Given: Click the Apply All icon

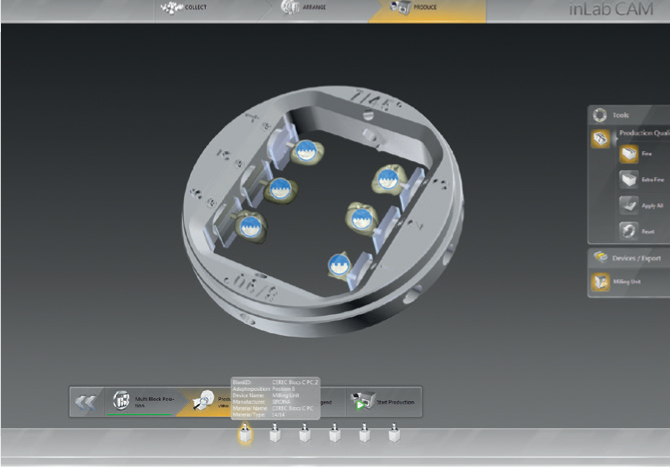Looking at the screenshot, I should 630,205.
